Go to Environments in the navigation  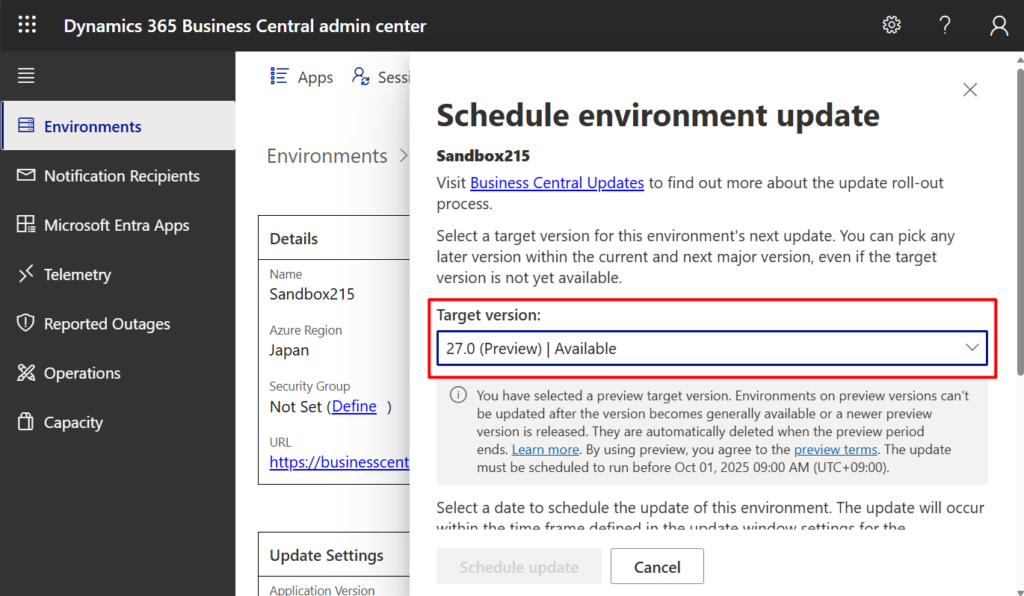[92, 127]
